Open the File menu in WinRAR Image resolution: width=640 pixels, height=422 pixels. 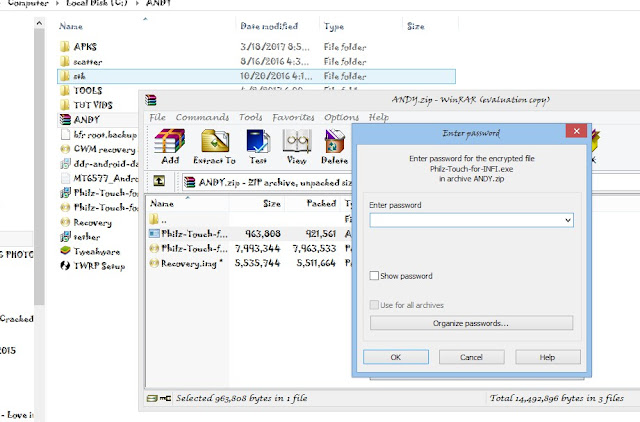tap(158, 117)
